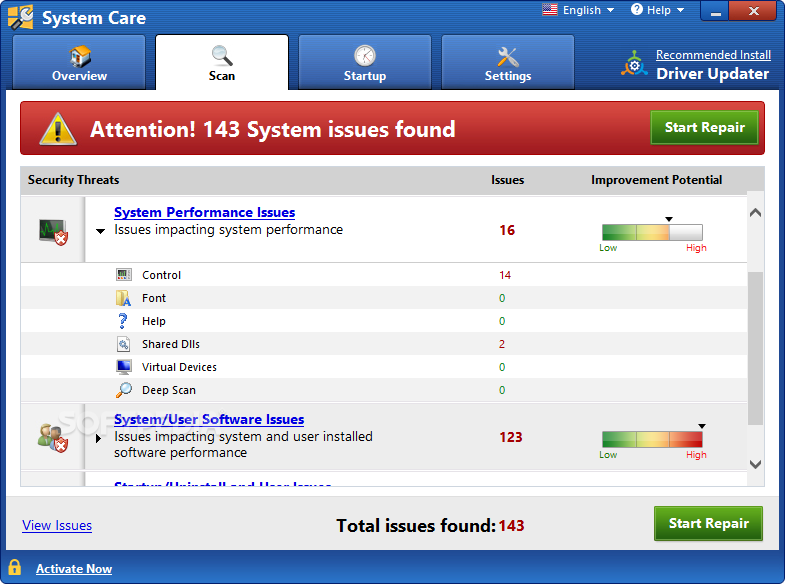Click the Deep Scan magnifier icon
This screenshot has width=785, height=584.
click(124, 390)
